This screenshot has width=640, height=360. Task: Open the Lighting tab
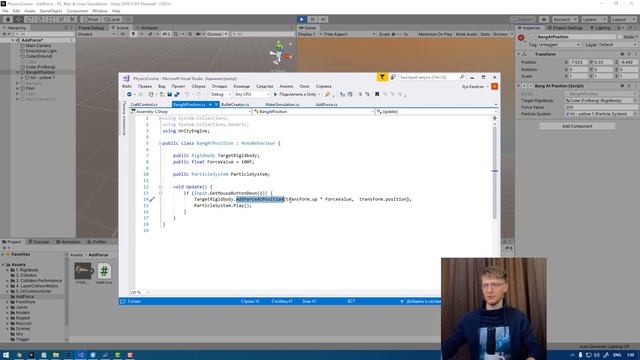[x=600, y=28]
